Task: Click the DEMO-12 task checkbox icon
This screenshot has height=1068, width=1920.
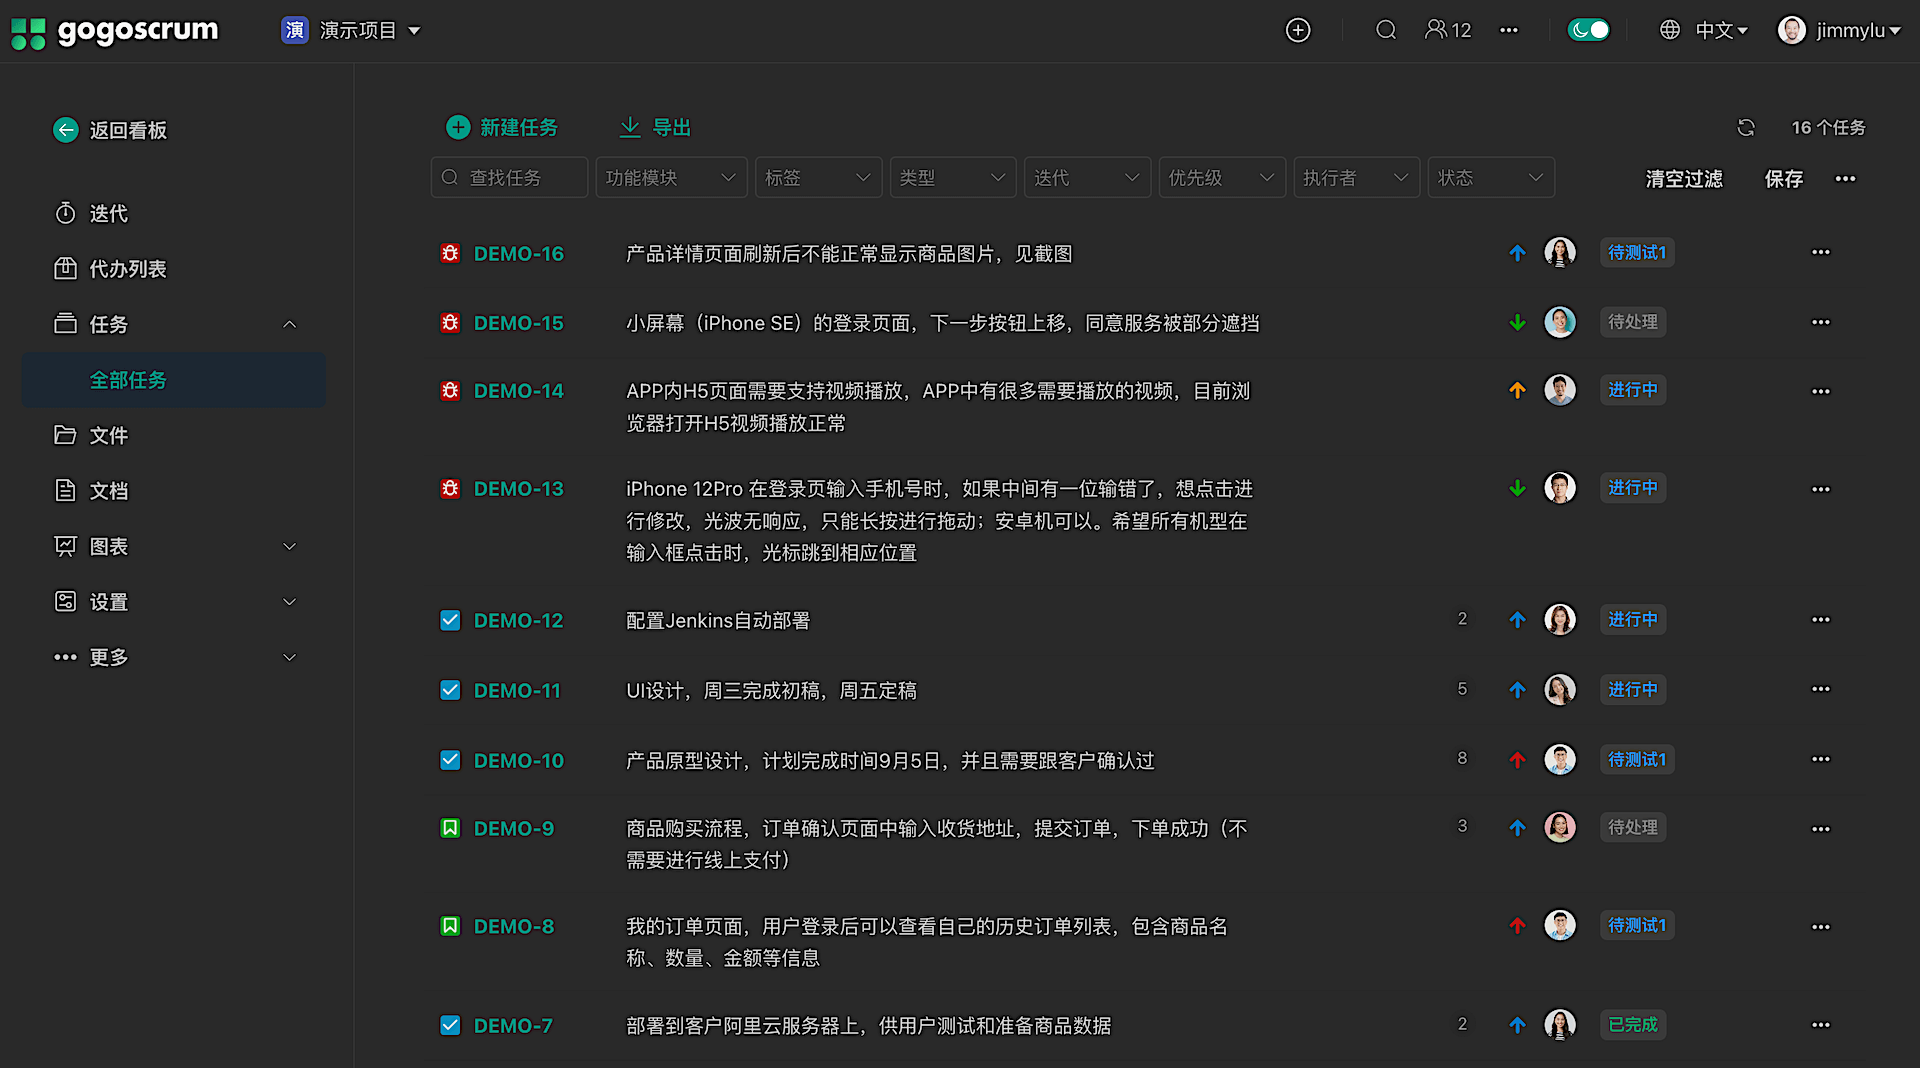Action: click(450, 620)
